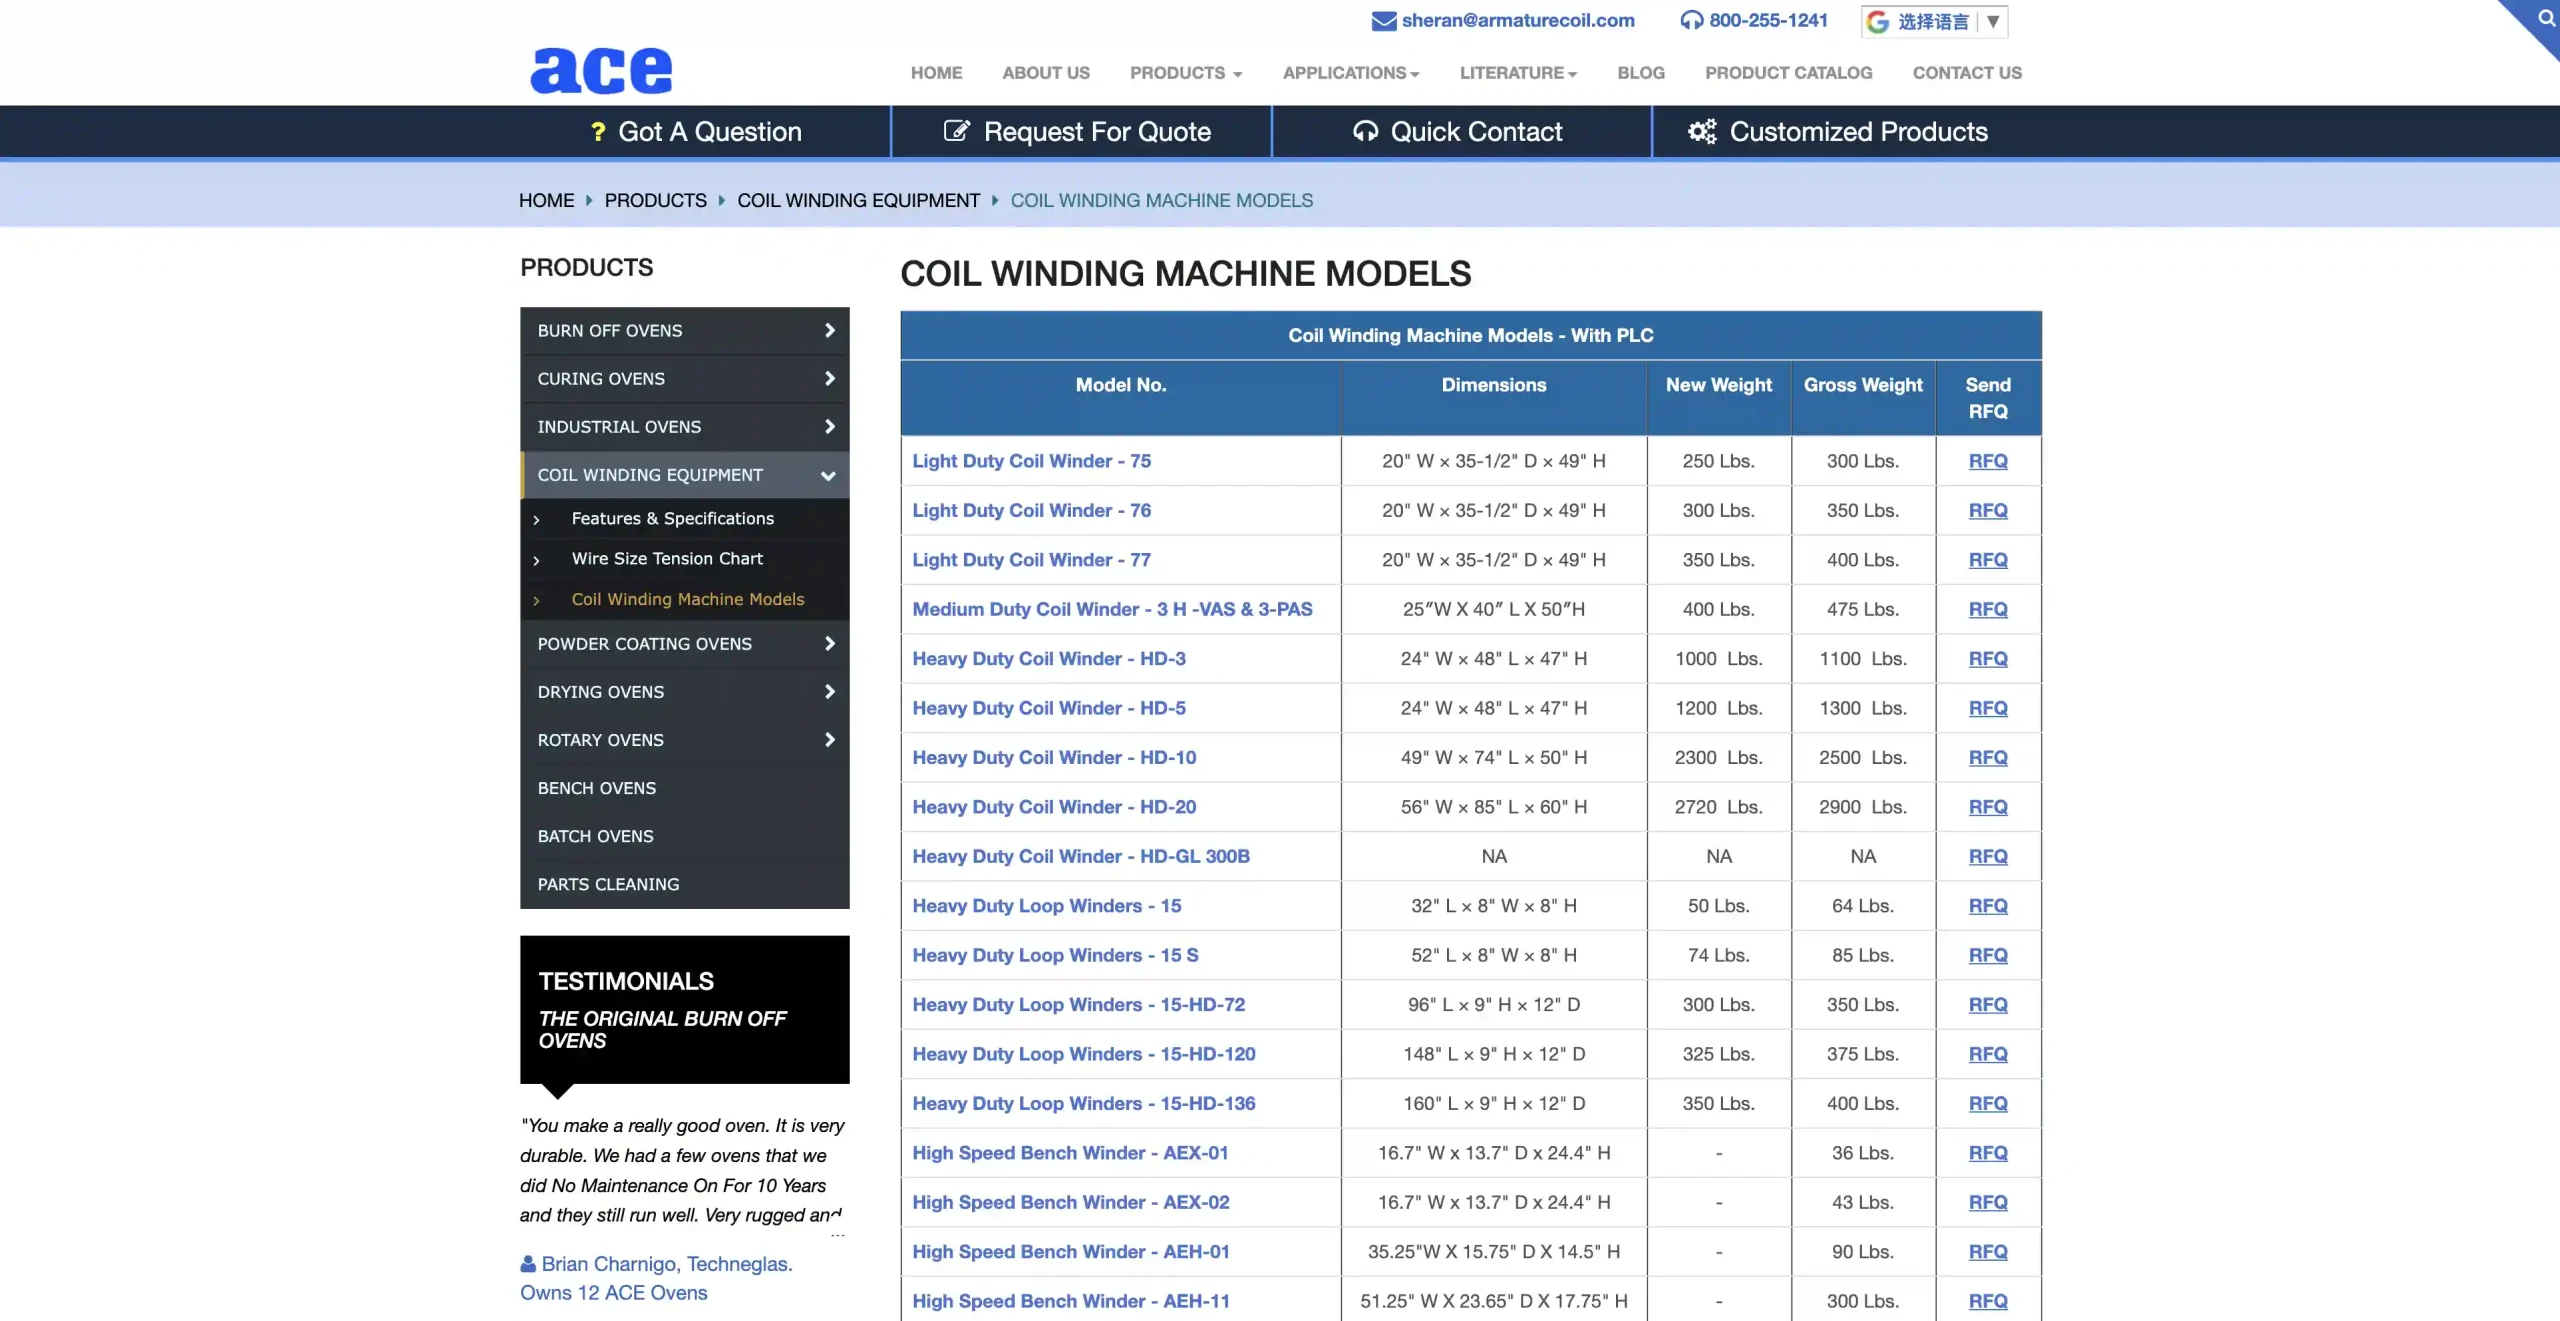The image size is (2560, 1321).
Task: Click the Request For Quote pencil icon
Action: click(x=956, y=132)
